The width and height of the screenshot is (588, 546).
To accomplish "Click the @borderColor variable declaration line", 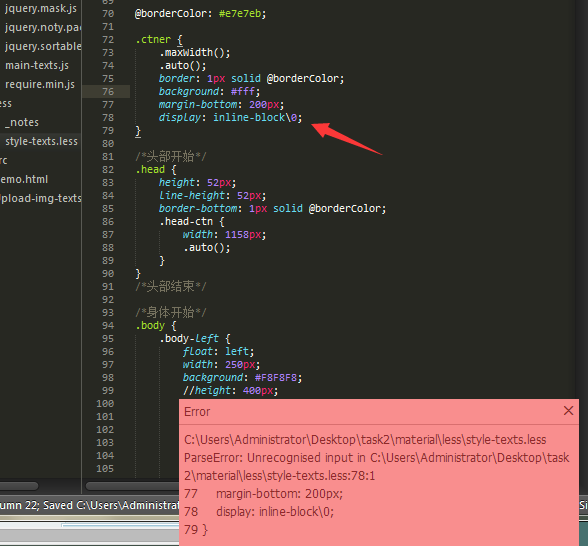I will pyautogui.click(x=200, y=14).
